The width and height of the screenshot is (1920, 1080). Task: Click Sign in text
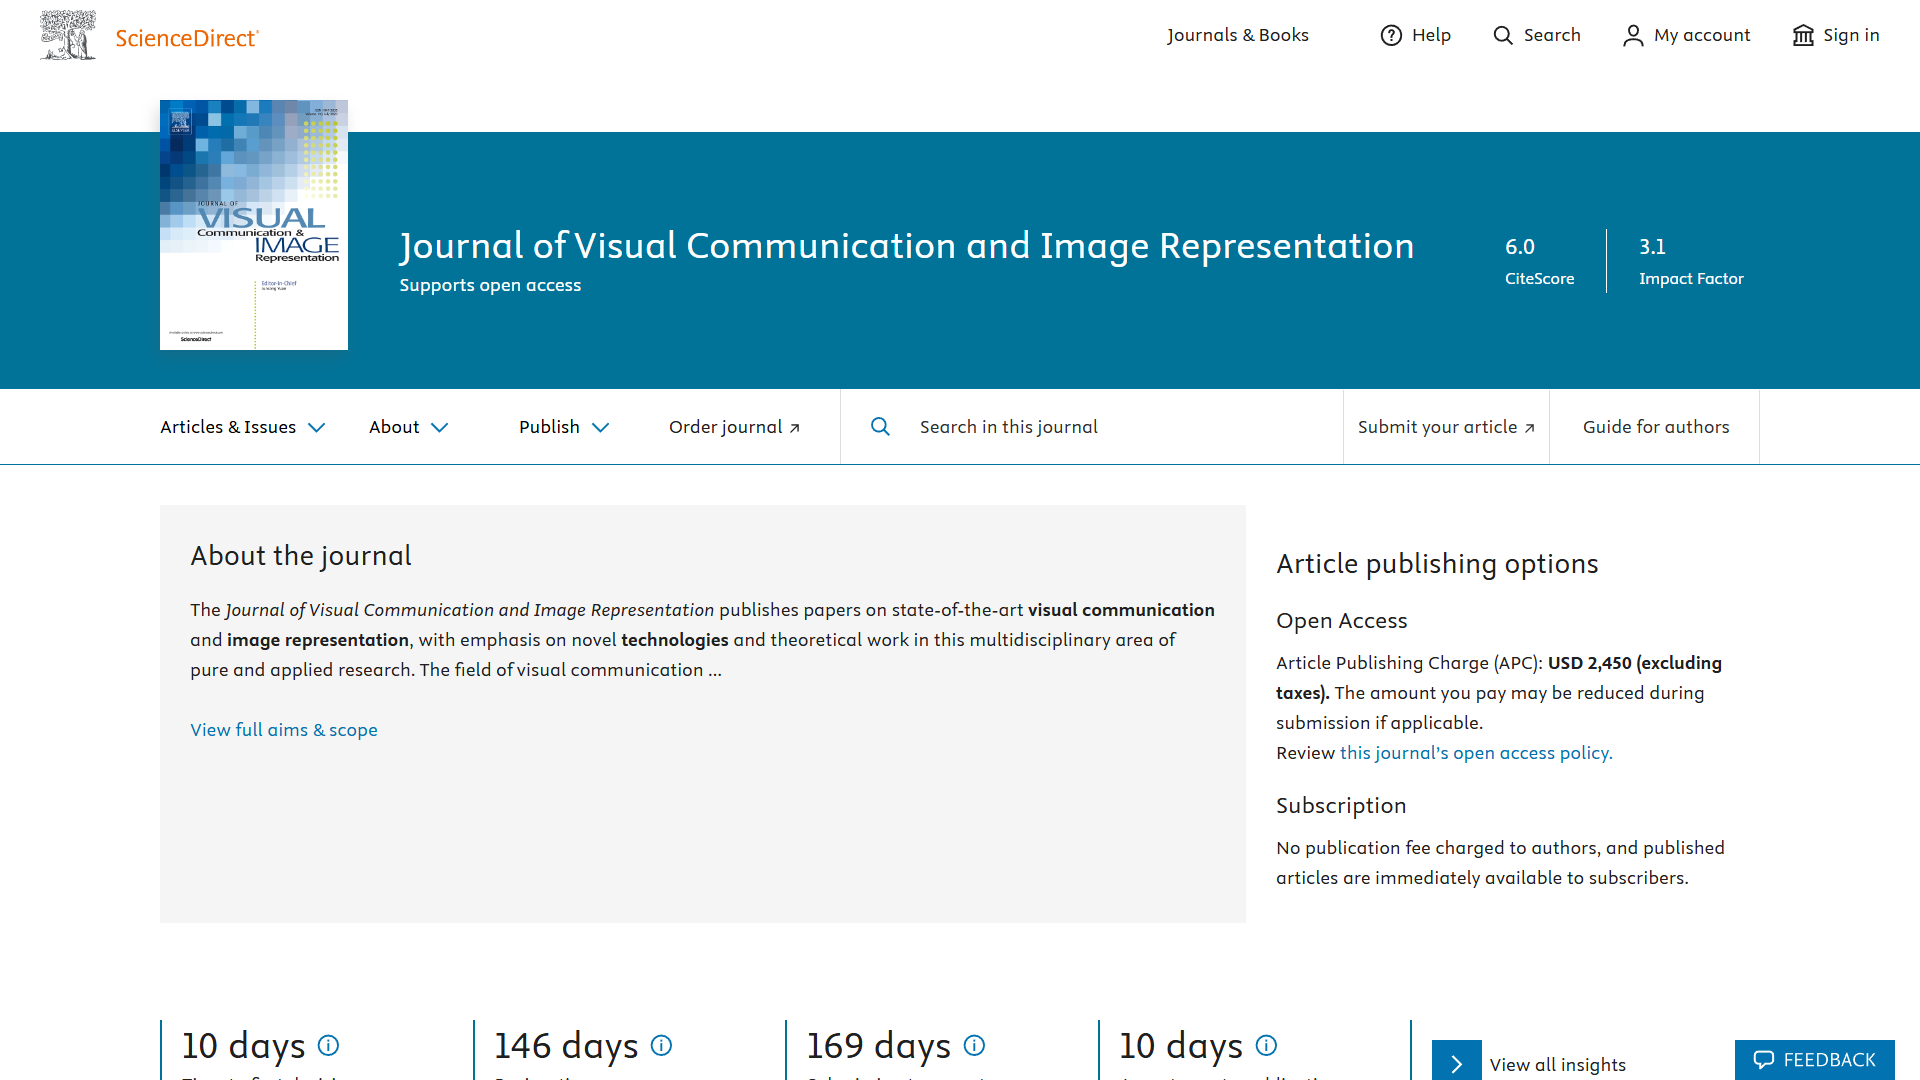1851,35
